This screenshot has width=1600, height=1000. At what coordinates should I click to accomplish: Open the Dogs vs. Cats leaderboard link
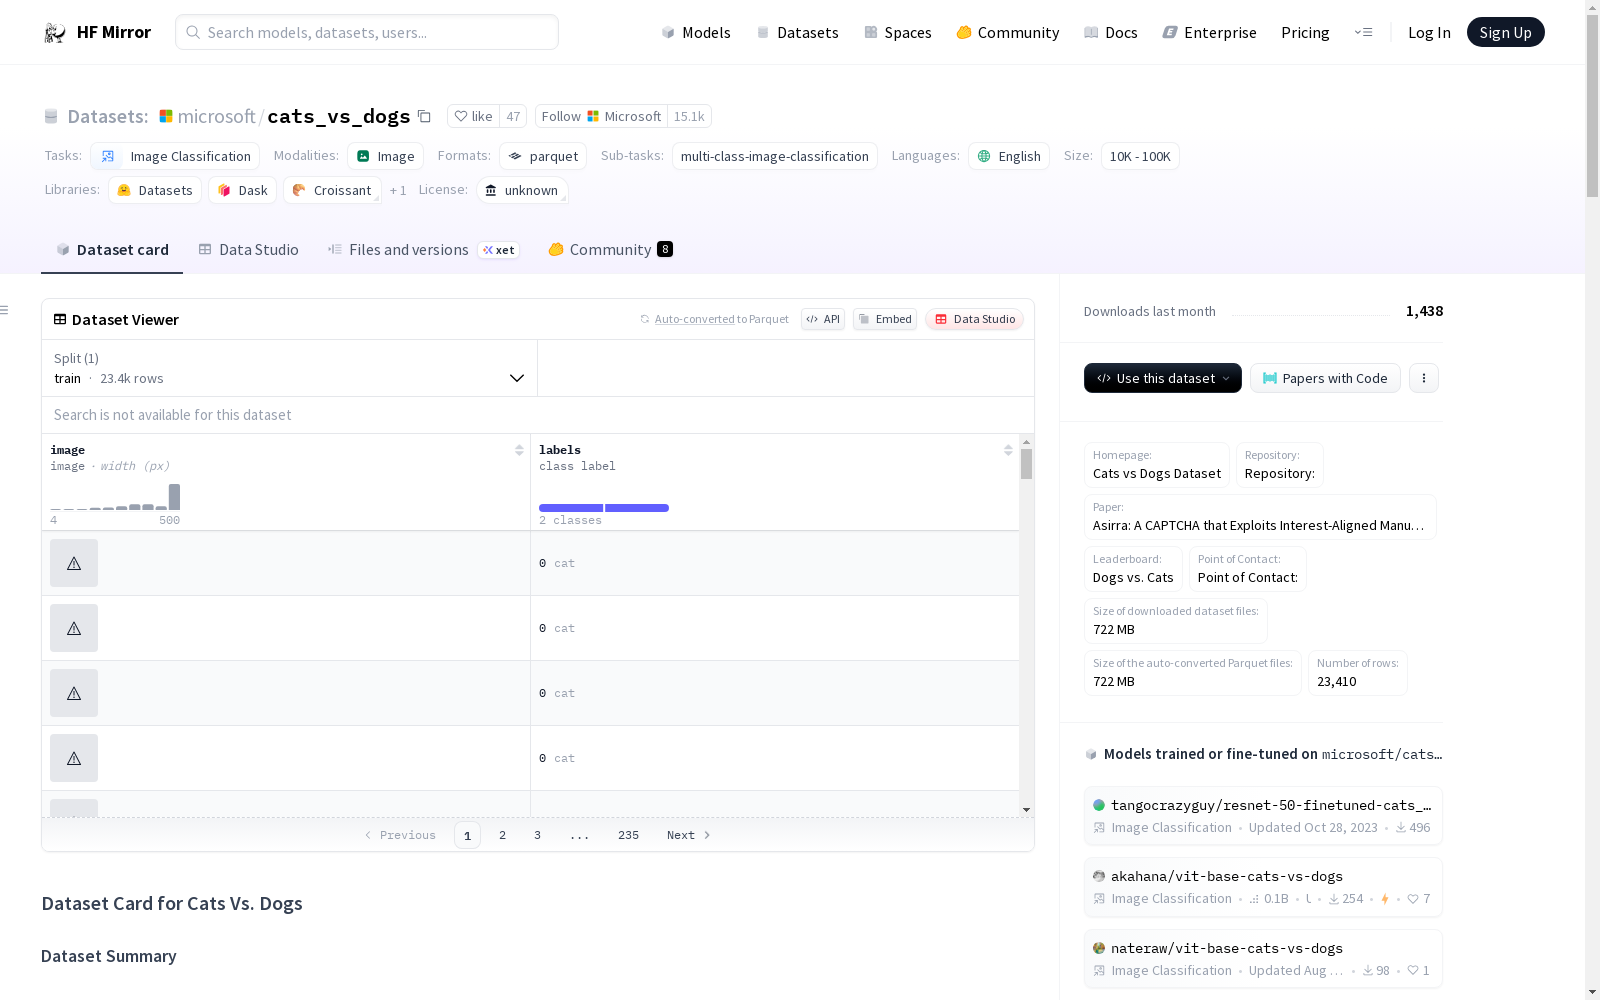[x=1133, y=569]
